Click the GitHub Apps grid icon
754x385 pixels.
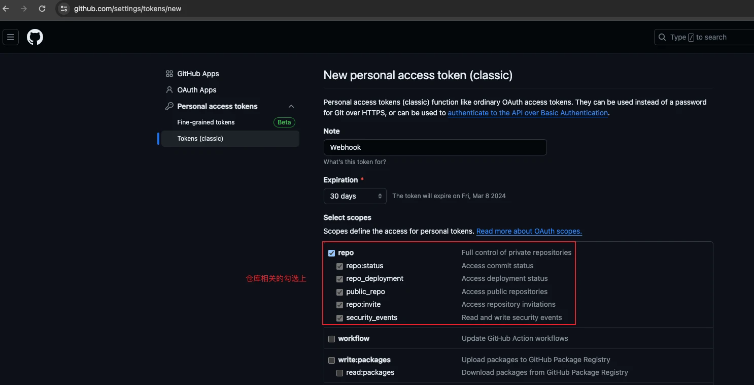pos(169,74)
